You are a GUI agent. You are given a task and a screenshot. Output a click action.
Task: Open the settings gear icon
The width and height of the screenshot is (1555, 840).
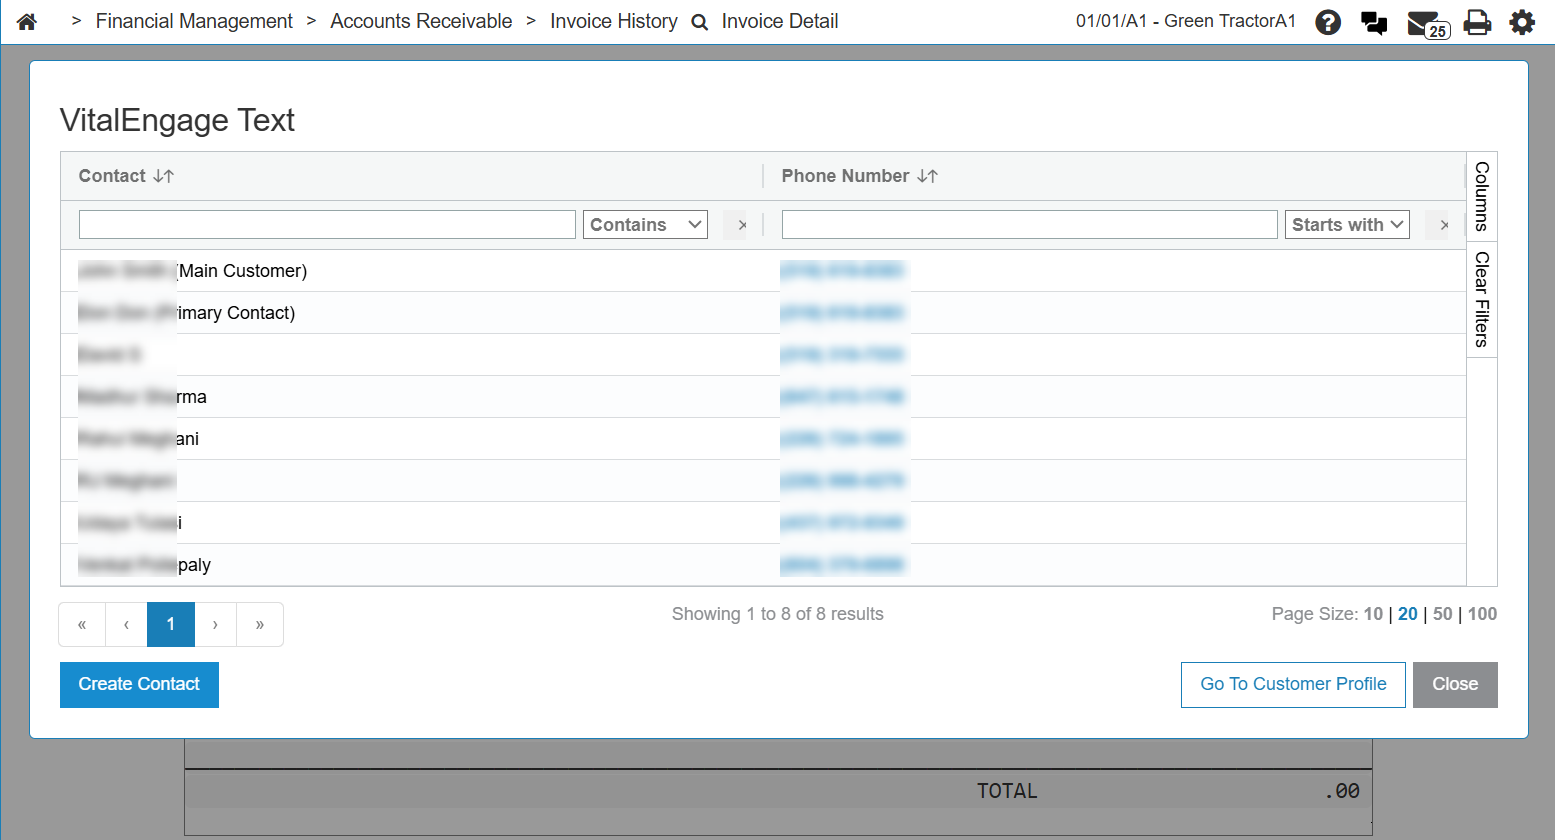(x=1522, y=22)
